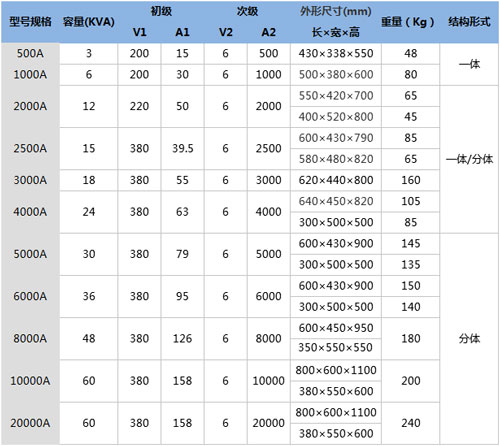Image resolution: width=500 pixels, height=446 pixels.
Task: Click the 500×380×600 dimension cell
Action: pyautogui.click(x=336, y=74)
